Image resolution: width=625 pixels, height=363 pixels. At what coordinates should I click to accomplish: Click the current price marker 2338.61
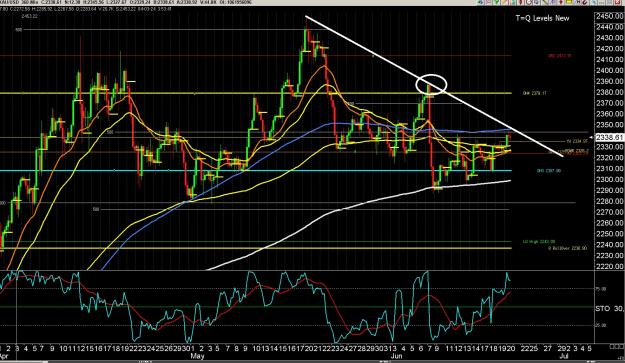point(610,137)
